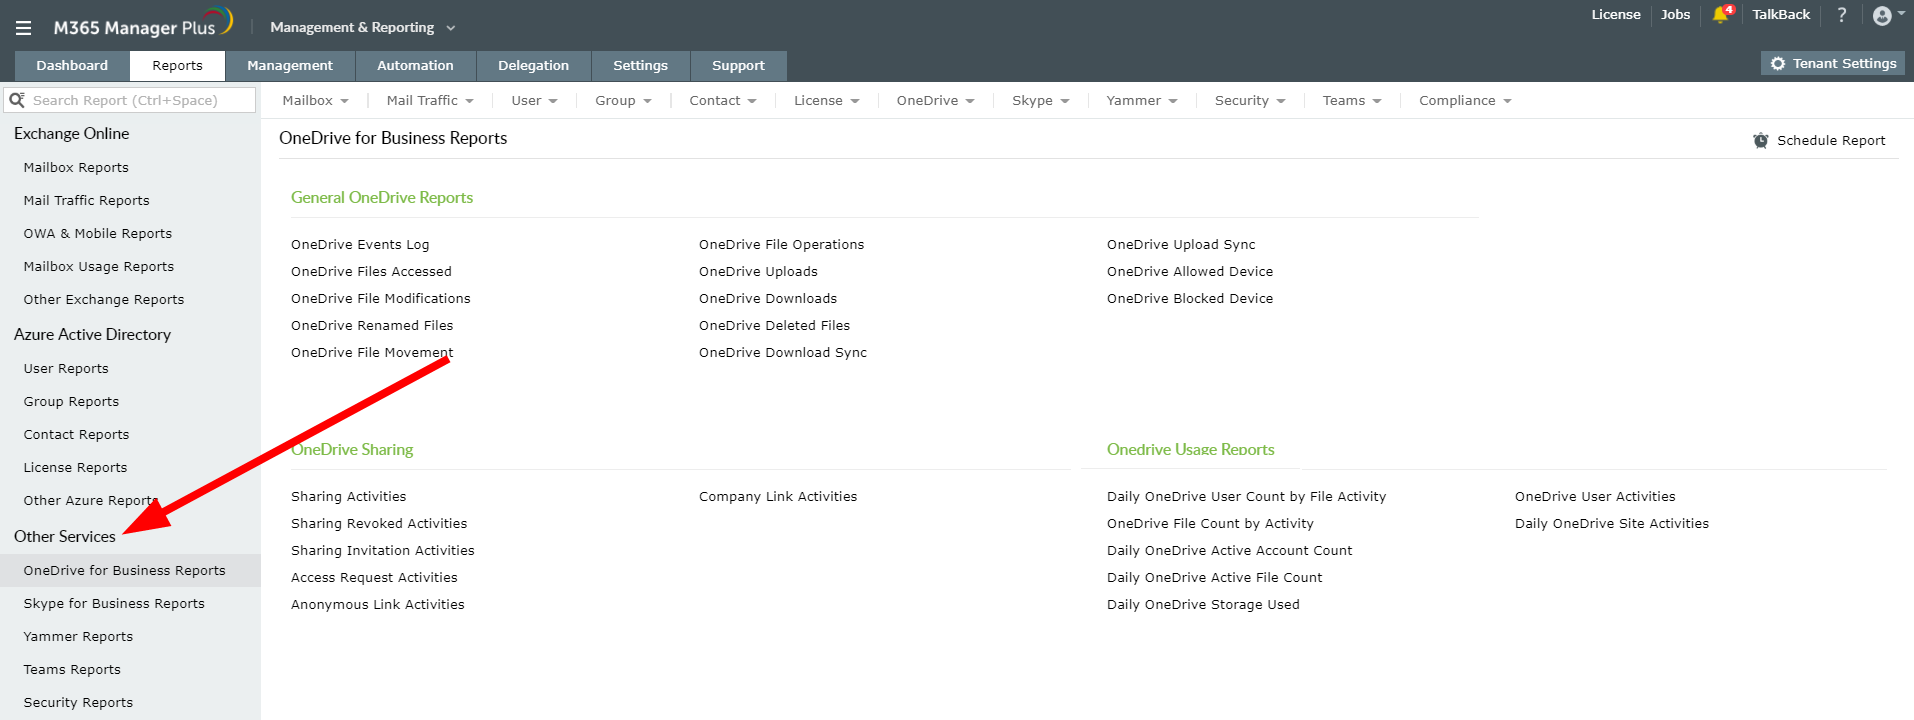Switch to the Settings tab
This screenshot has height=720, width=1914.
640,66
